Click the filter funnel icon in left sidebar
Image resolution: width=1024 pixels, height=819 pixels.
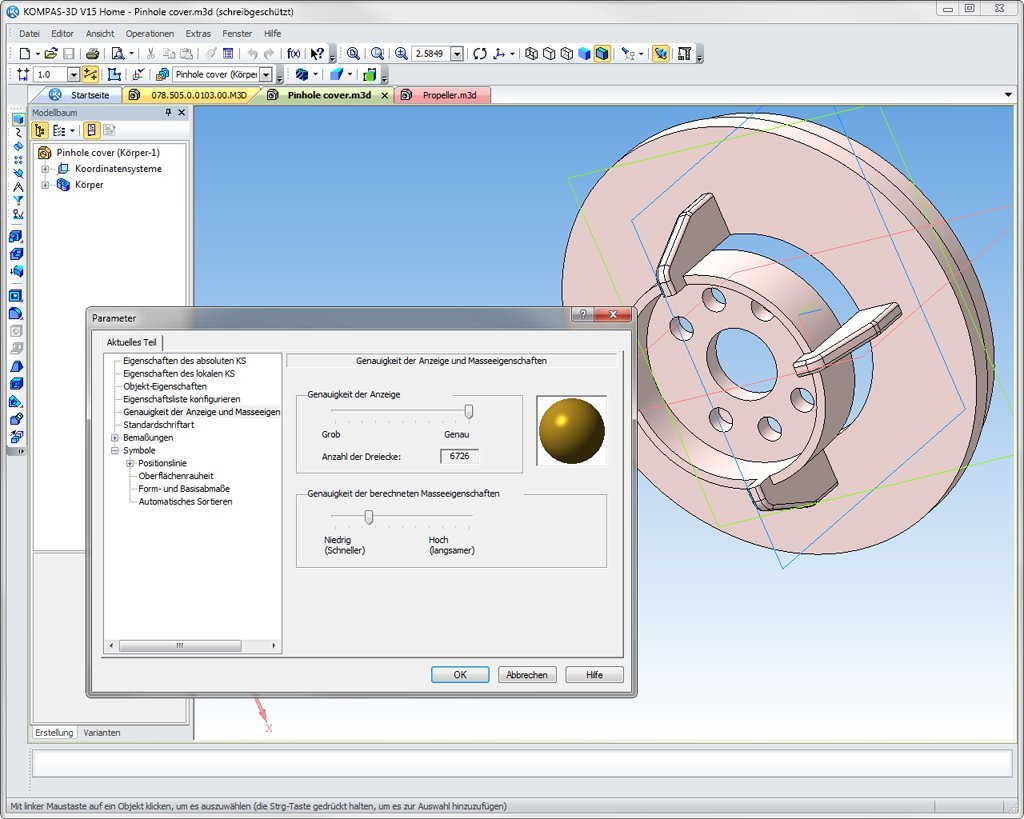coord(18,200)
